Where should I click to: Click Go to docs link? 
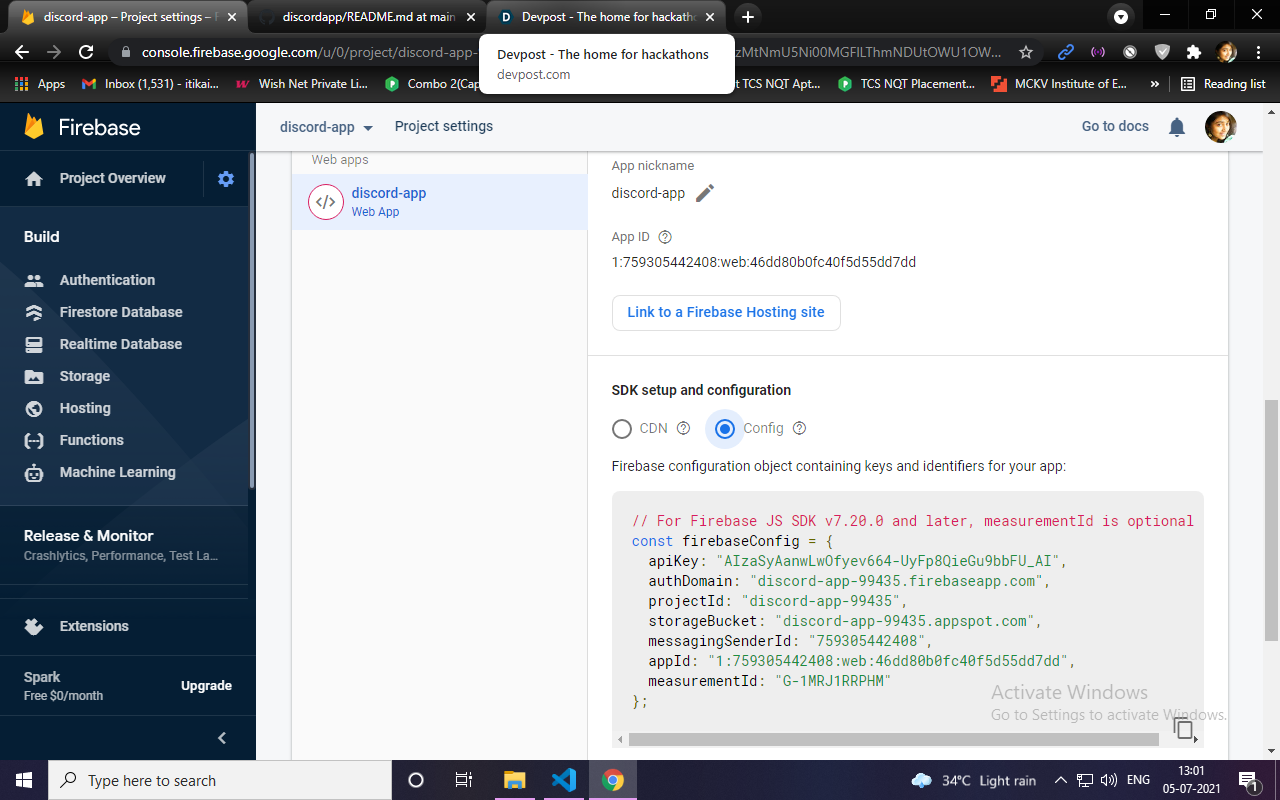[x=1115, y=126]
